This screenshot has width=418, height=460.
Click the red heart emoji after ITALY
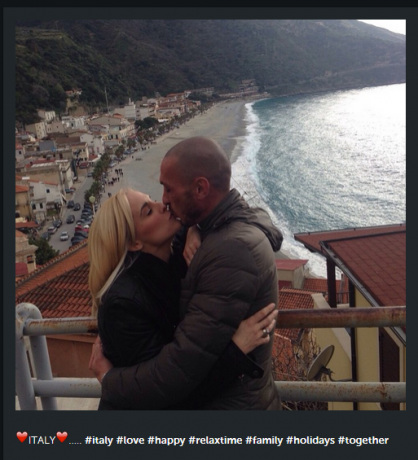(62, 437)
